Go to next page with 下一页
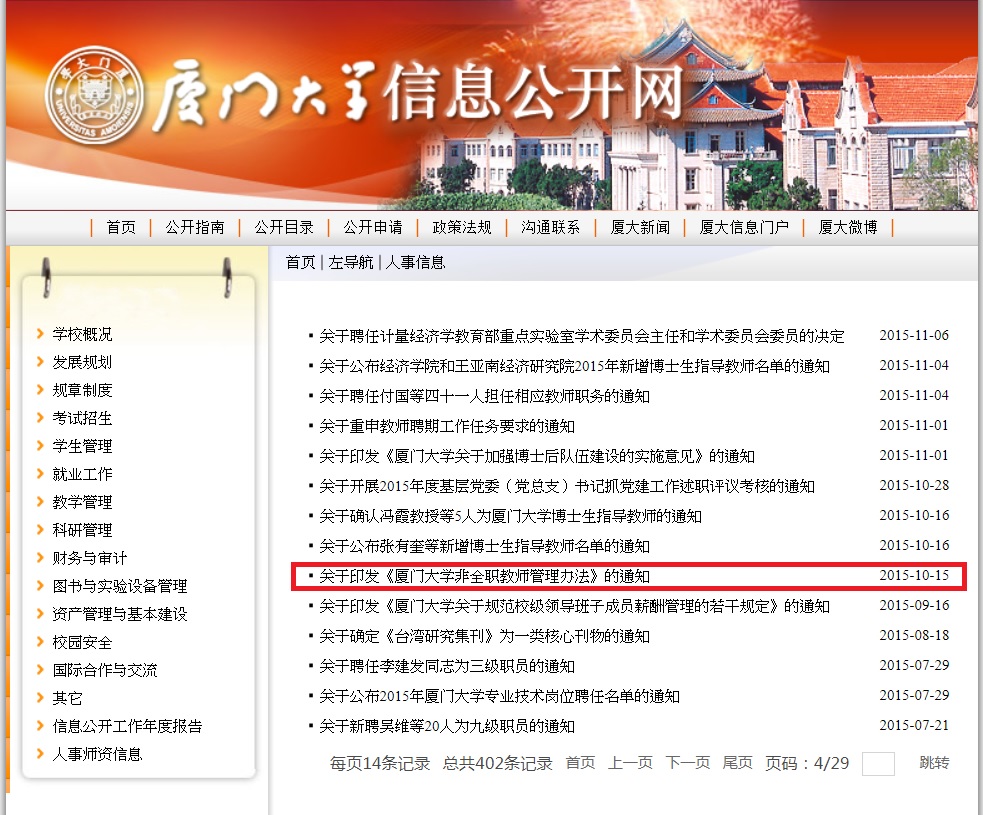983x815 pixels. tap(688, 763)
